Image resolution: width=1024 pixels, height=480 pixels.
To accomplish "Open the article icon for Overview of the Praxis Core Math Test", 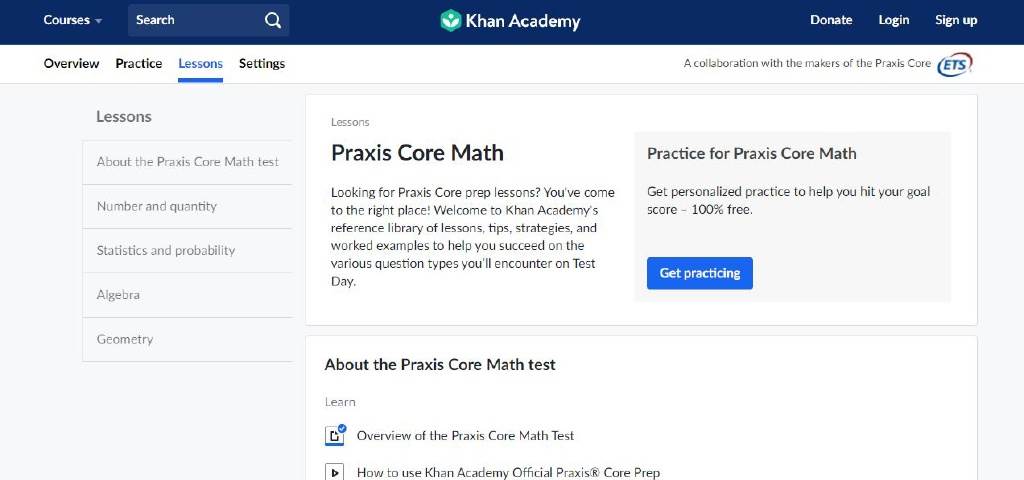I will (x=334, y=436).
